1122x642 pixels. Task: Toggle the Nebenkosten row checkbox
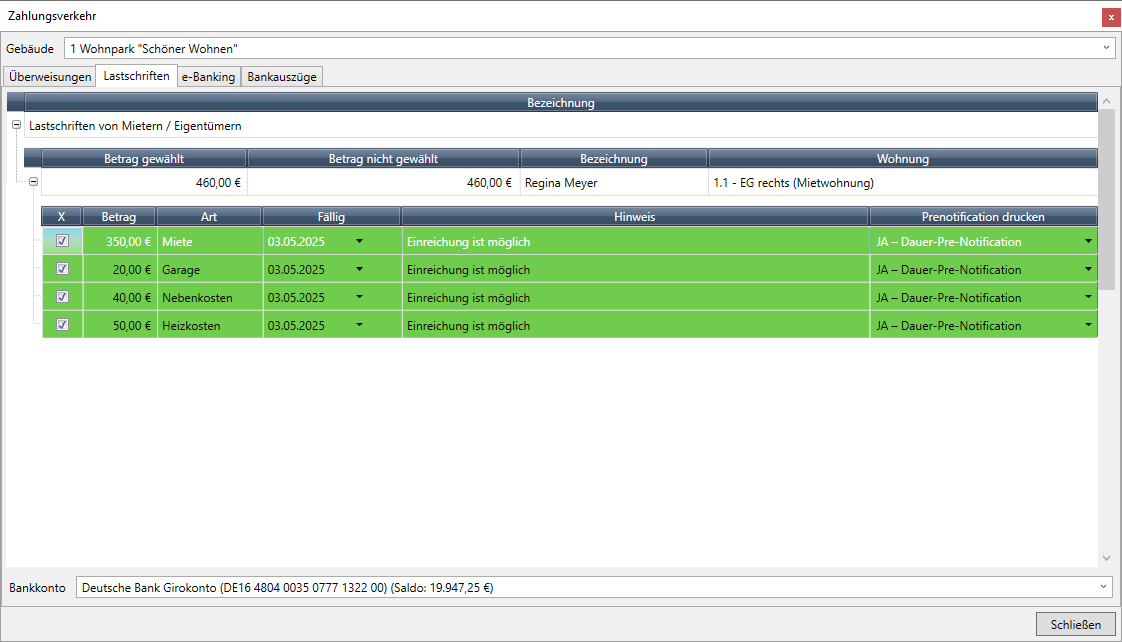tap(62, 297)
